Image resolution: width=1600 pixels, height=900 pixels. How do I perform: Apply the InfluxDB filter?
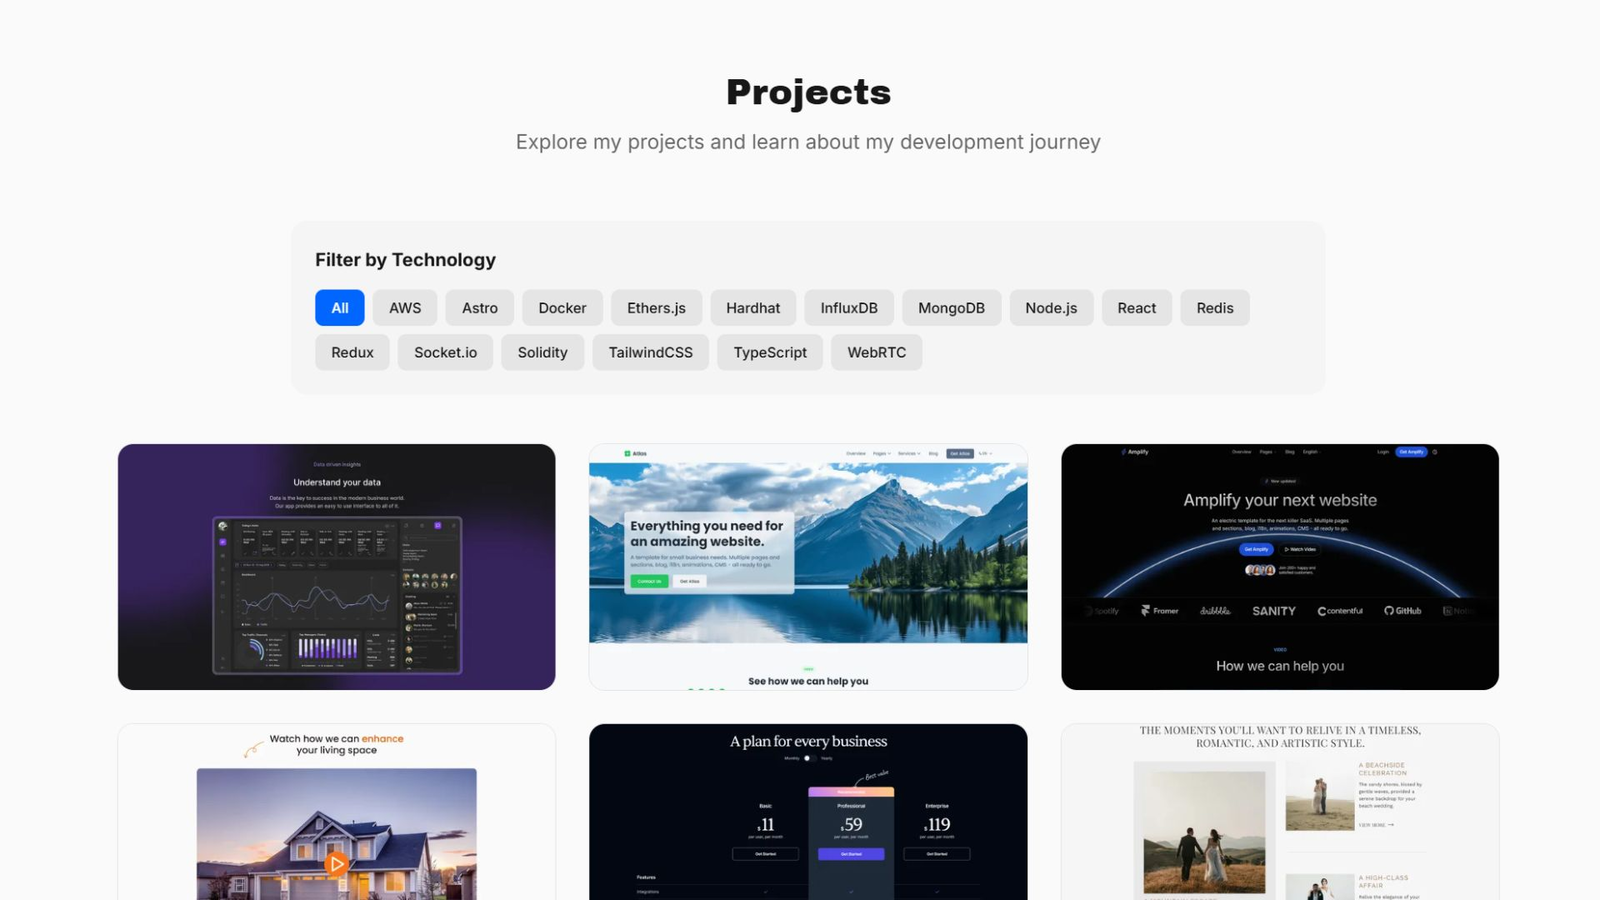coord(849,308)
